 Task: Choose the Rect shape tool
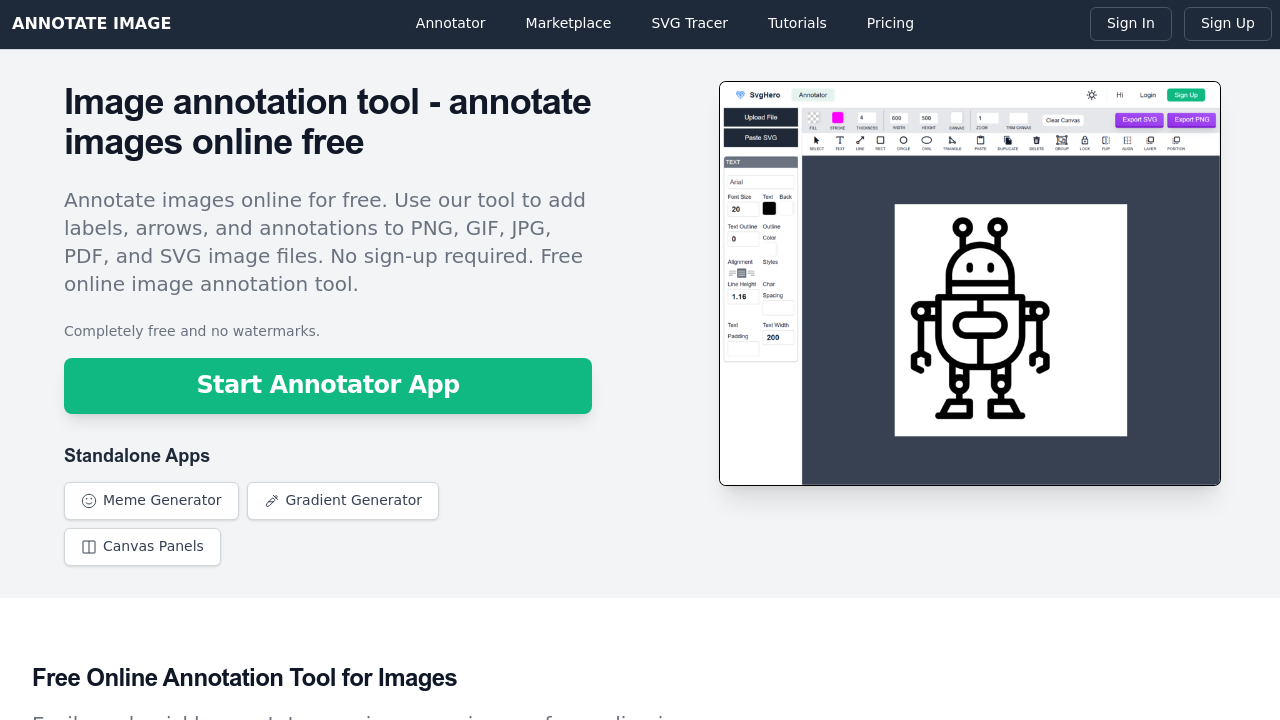point(880,140)
